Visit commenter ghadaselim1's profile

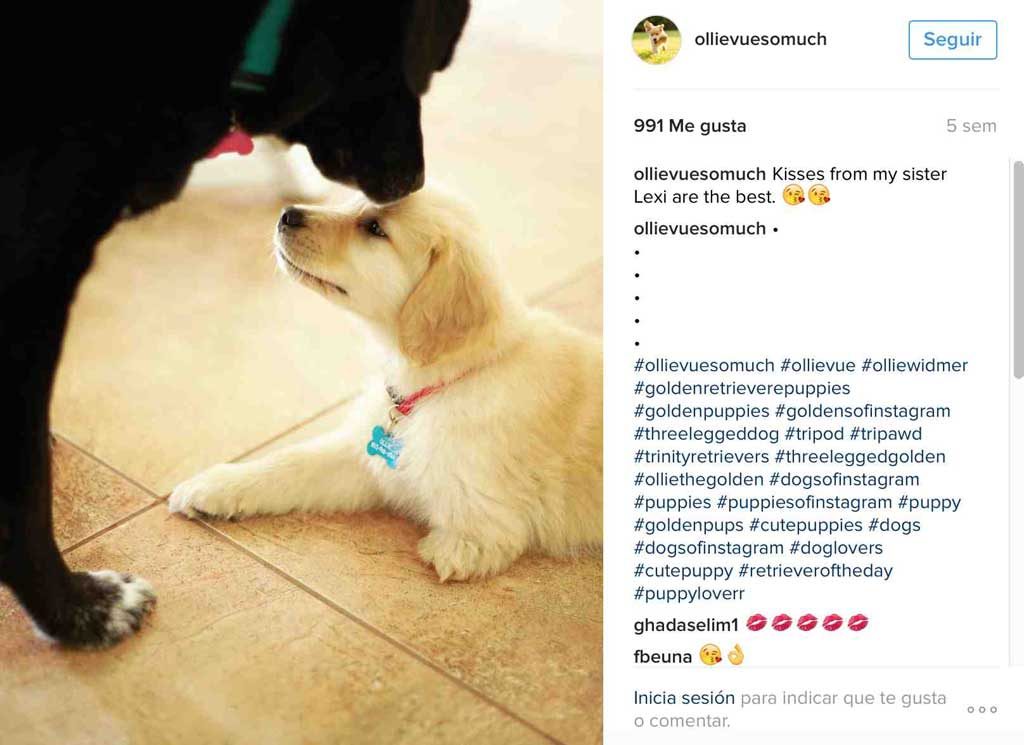point(686,626)
